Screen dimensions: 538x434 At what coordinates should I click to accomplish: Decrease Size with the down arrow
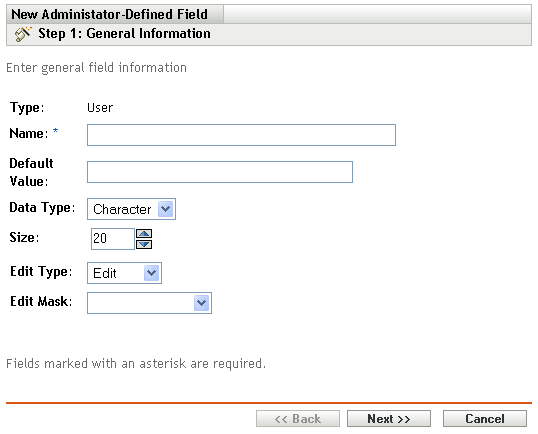tap(144, 244)
